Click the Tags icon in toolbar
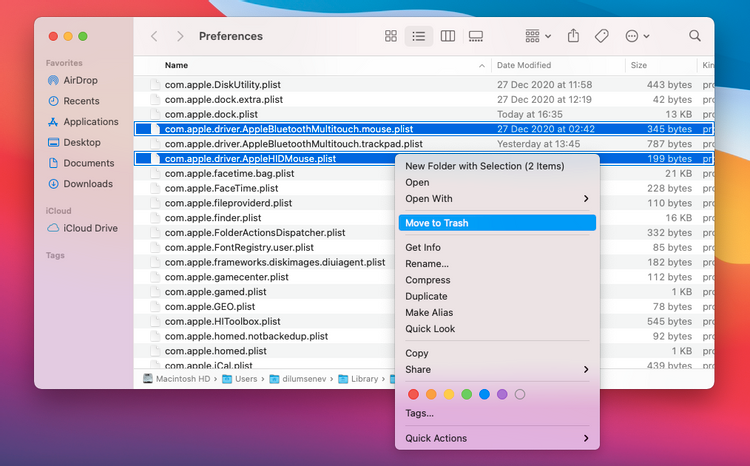Image resolution: width=750 pixels, height=466 pixels. point(601,36)
